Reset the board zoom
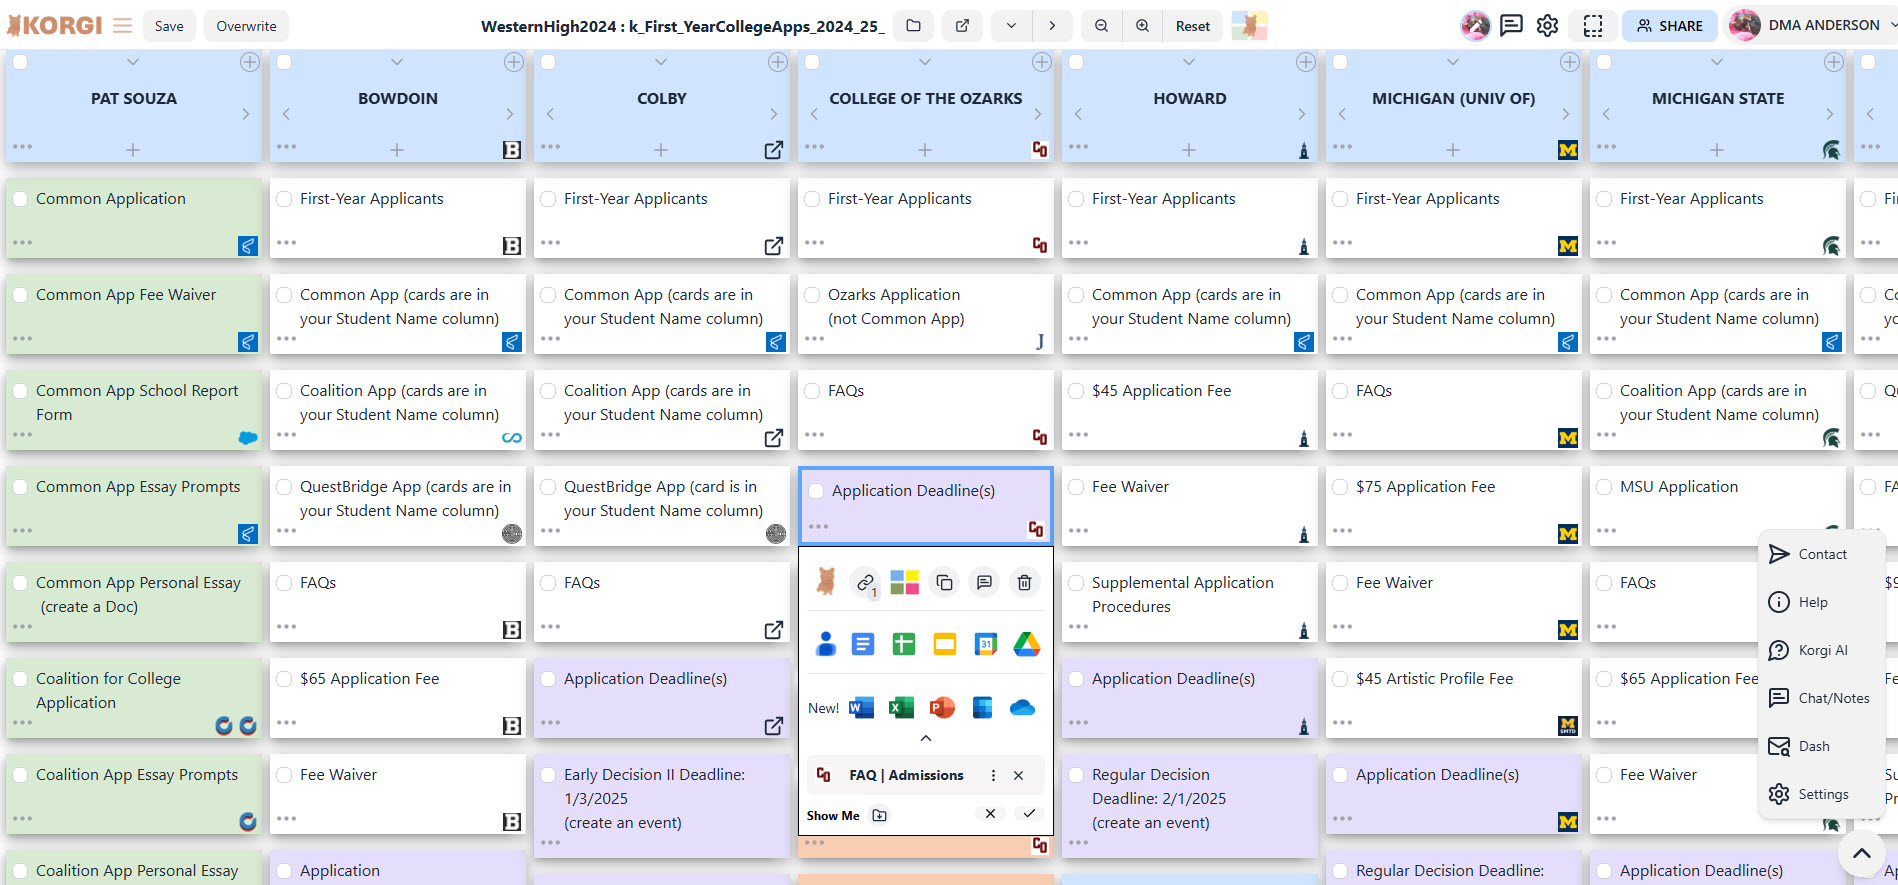The height and width of the screenshot is (885, 1898). (1192, 26)
